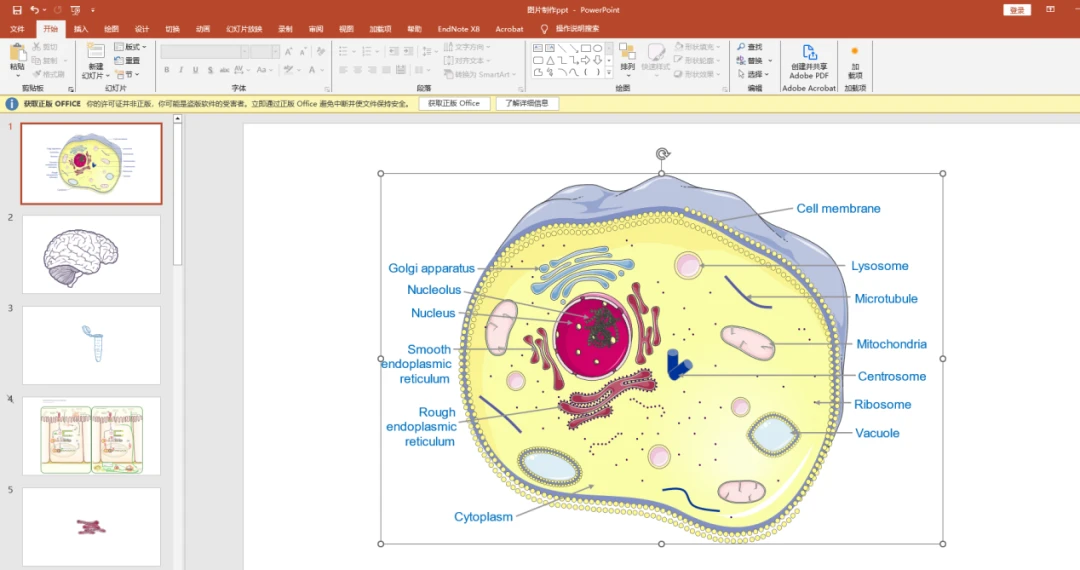Toggle Bold formatting button
The width and height of the screenshot is (1080, 570).
click(x=167, y=70)
